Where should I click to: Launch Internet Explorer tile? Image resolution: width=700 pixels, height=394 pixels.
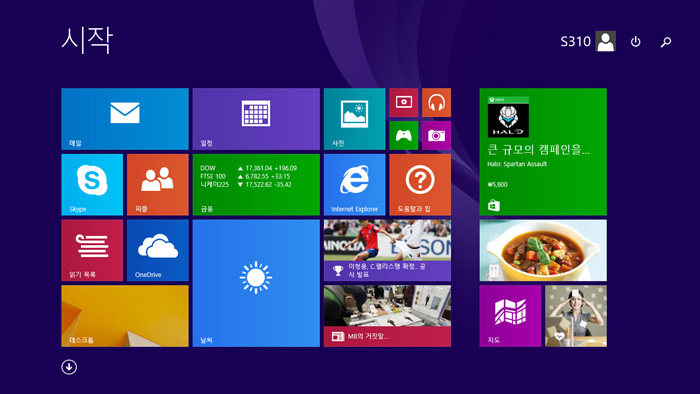click(354, 185)
